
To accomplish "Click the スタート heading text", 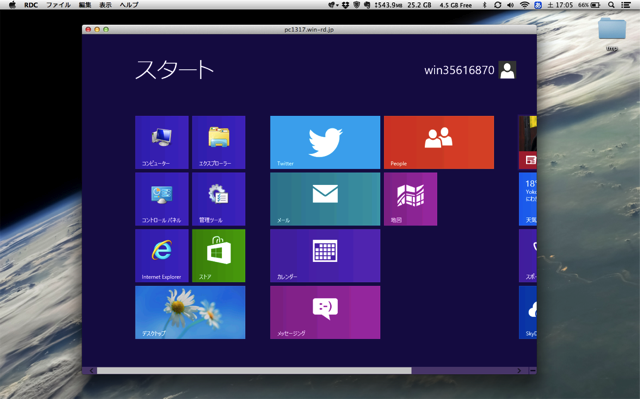I will (174, 69).
